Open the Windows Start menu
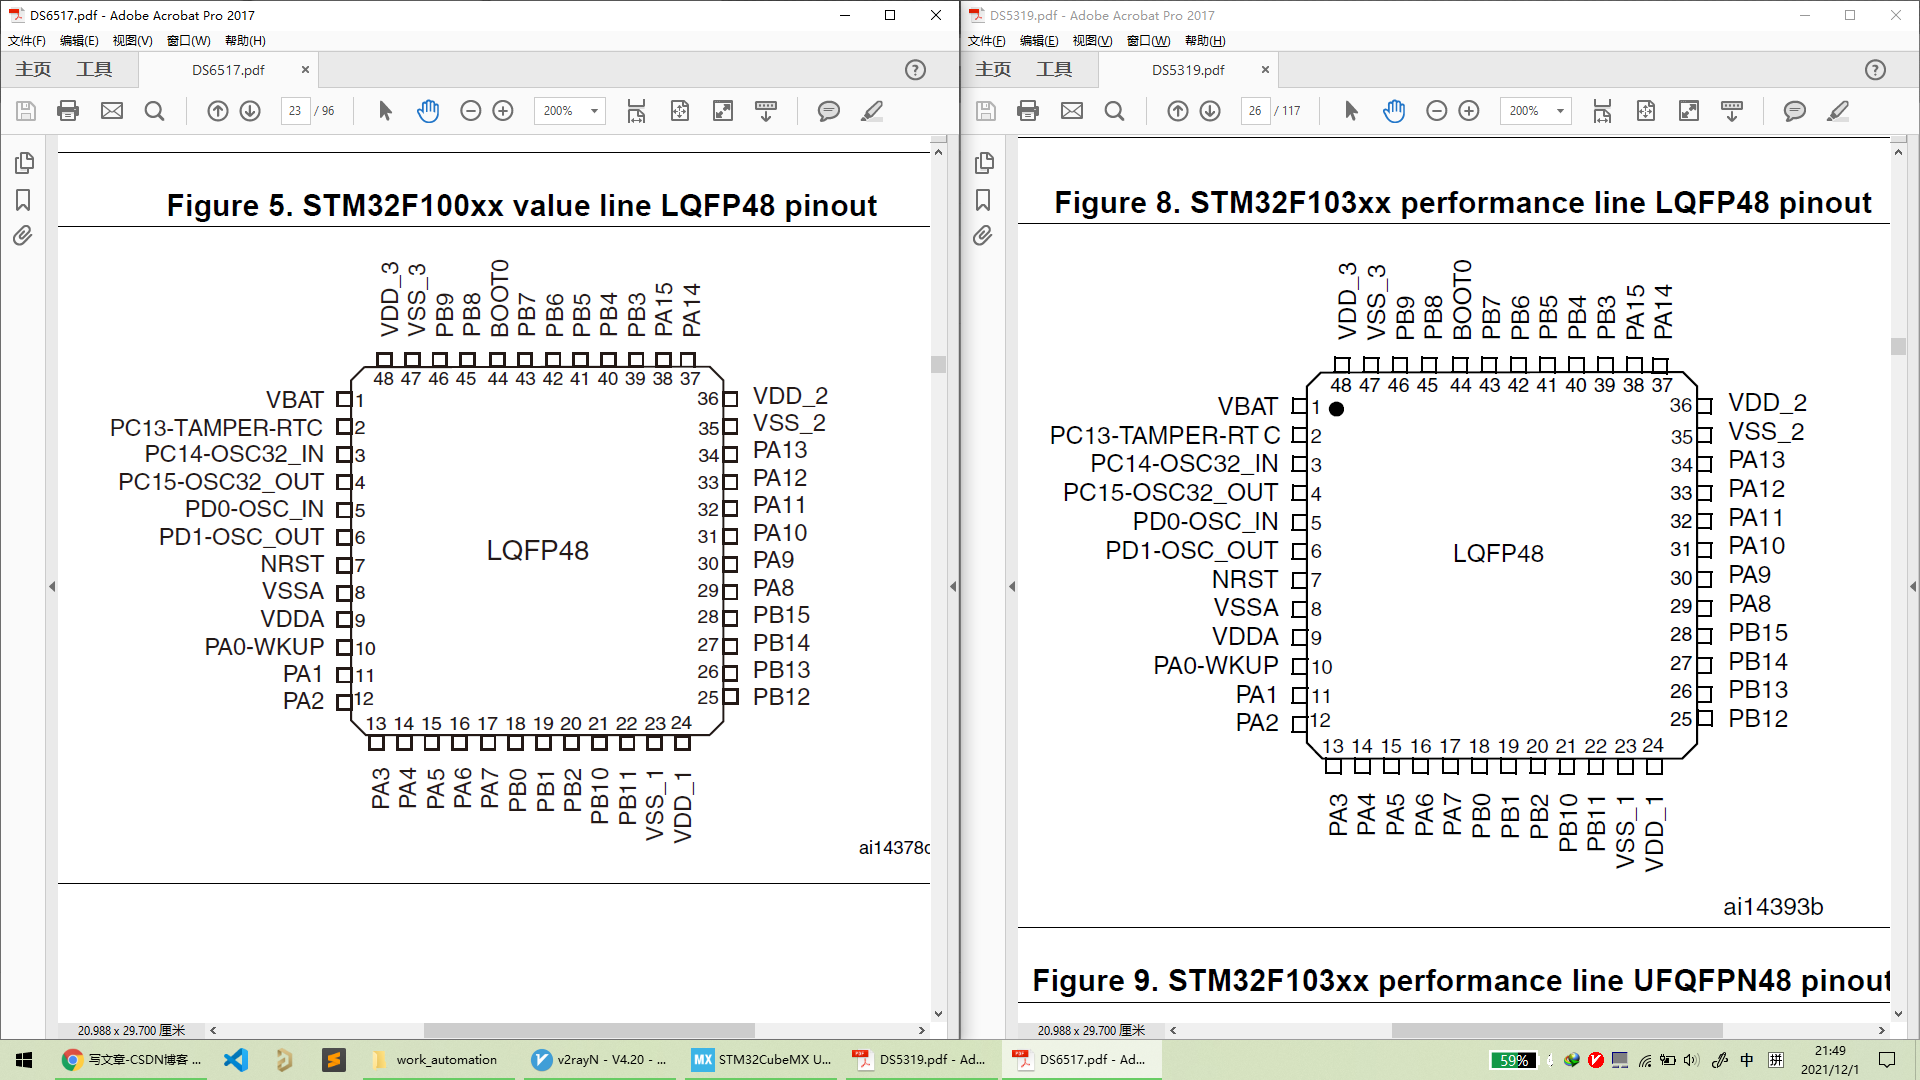 point(22,1060)
